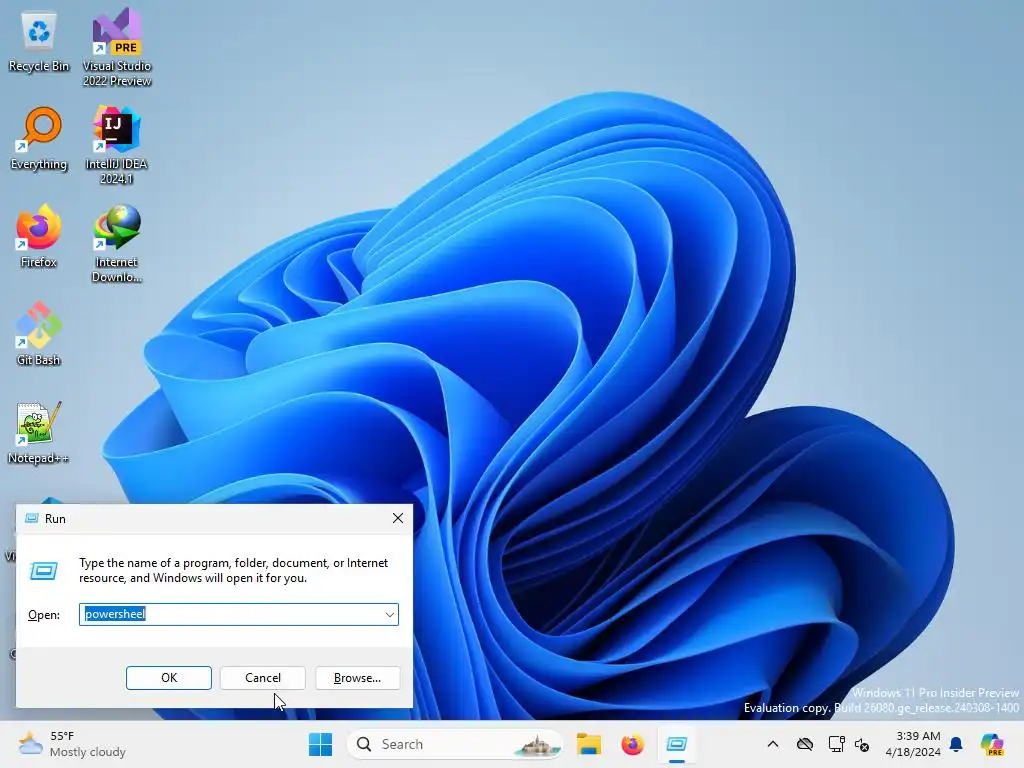This screenshot has height=768, width=1024.
Task: Open the notifications bell icon
Action: 956,744
